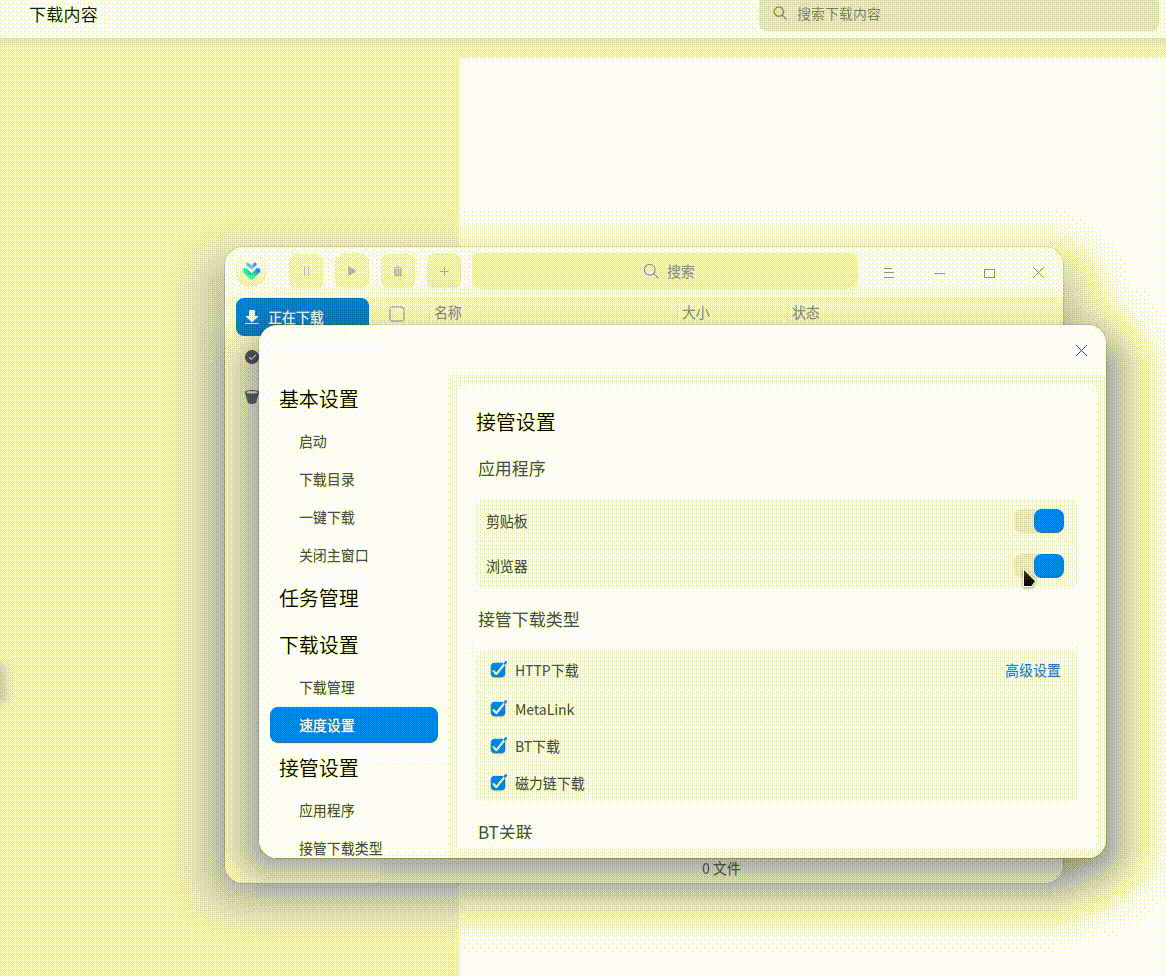1166x976 pixels.
Task: Close the settings dialog with X button
Action: [x=1081, y=350]
